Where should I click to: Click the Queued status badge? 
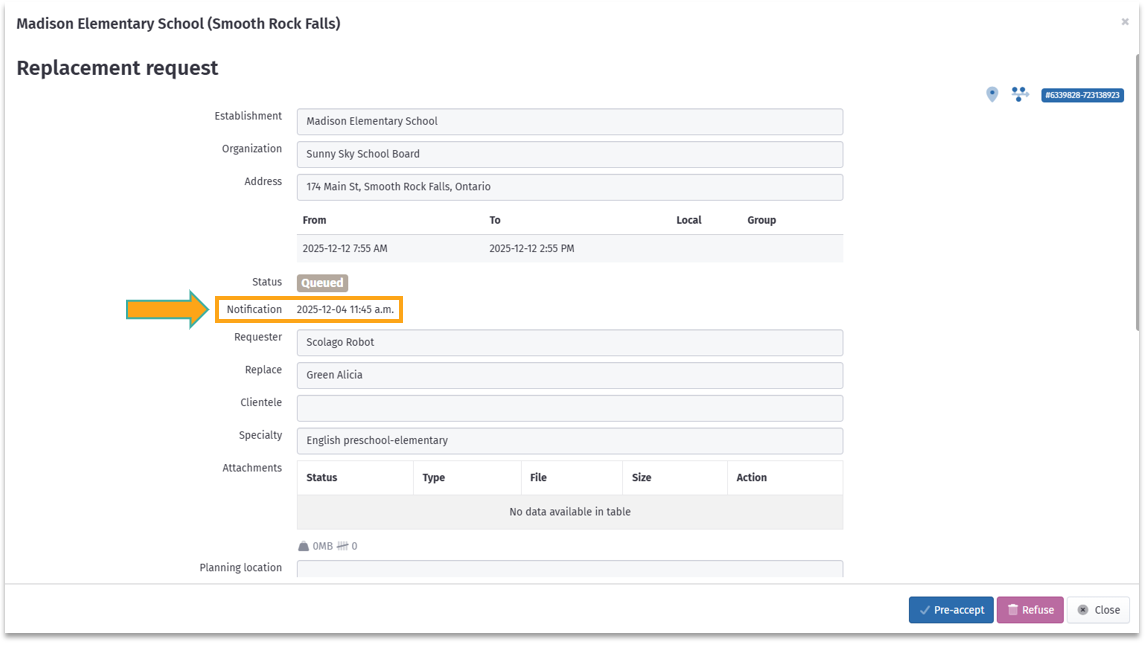tap(322, 283)
